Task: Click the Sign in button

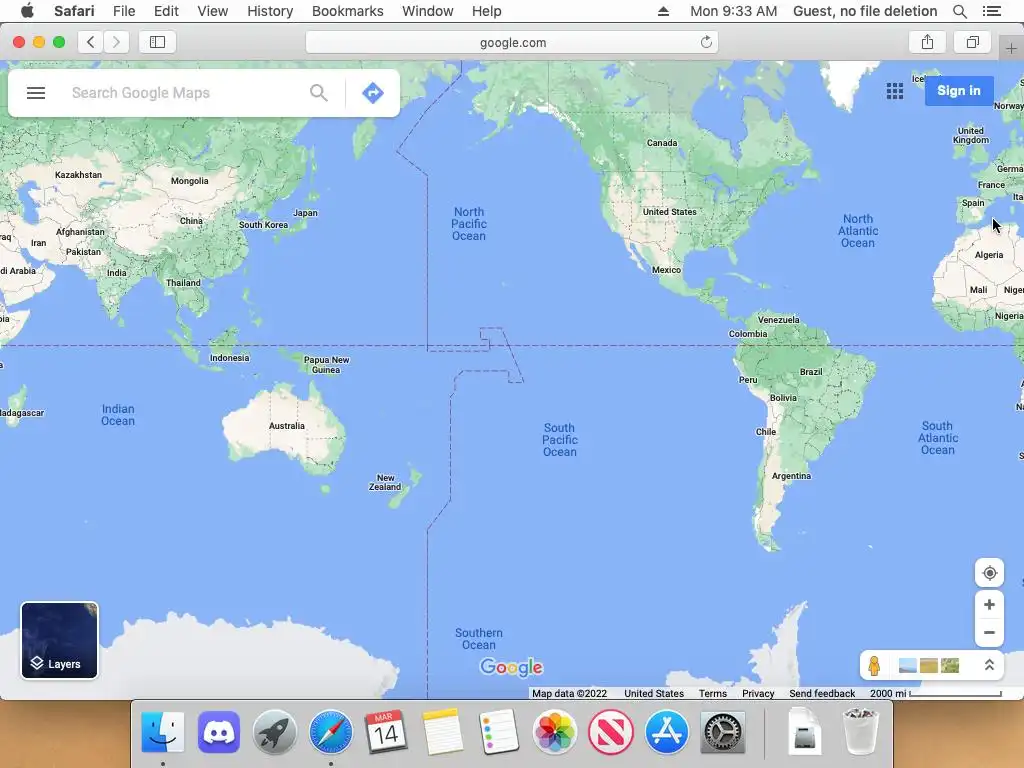Action: (x=959, y=91)
